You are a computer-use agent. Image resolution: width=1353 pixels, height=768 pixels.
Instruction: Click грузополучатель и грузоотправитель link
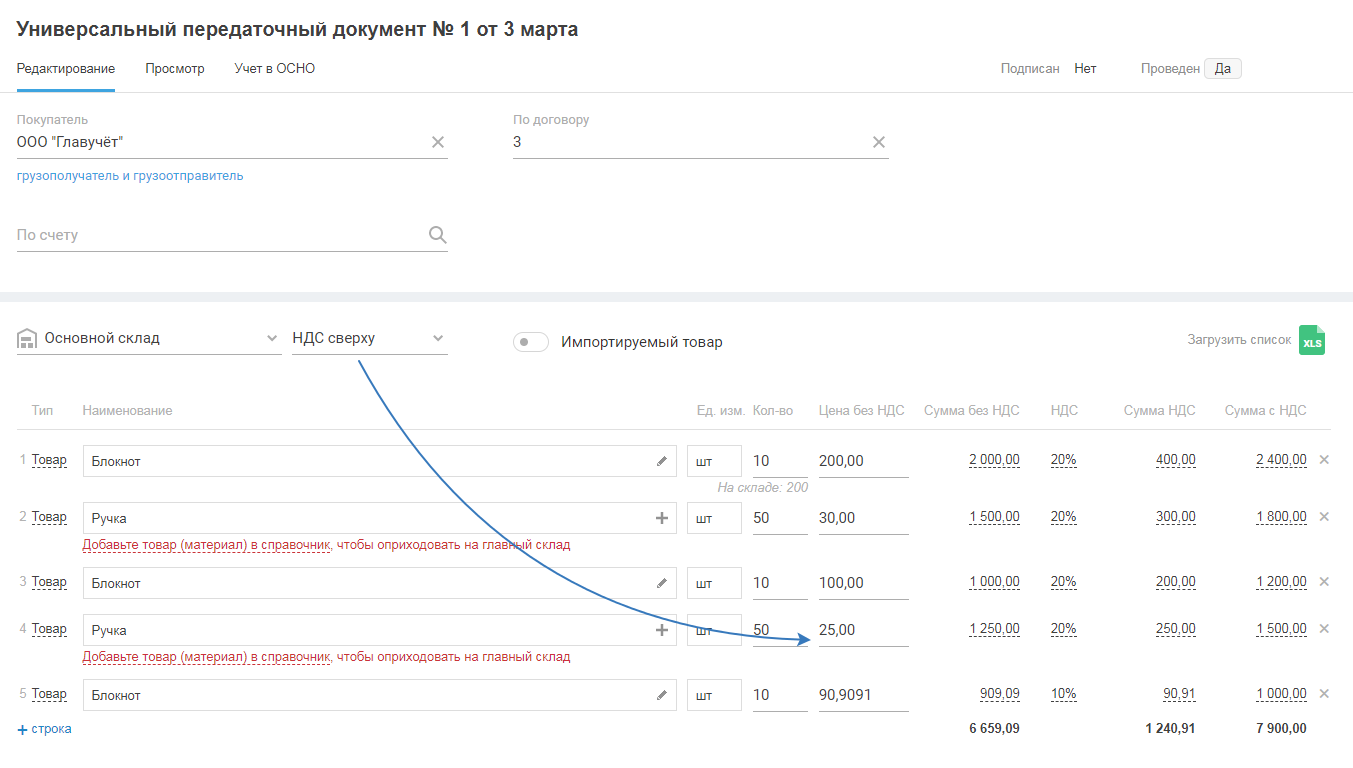(x=130, y=176)
